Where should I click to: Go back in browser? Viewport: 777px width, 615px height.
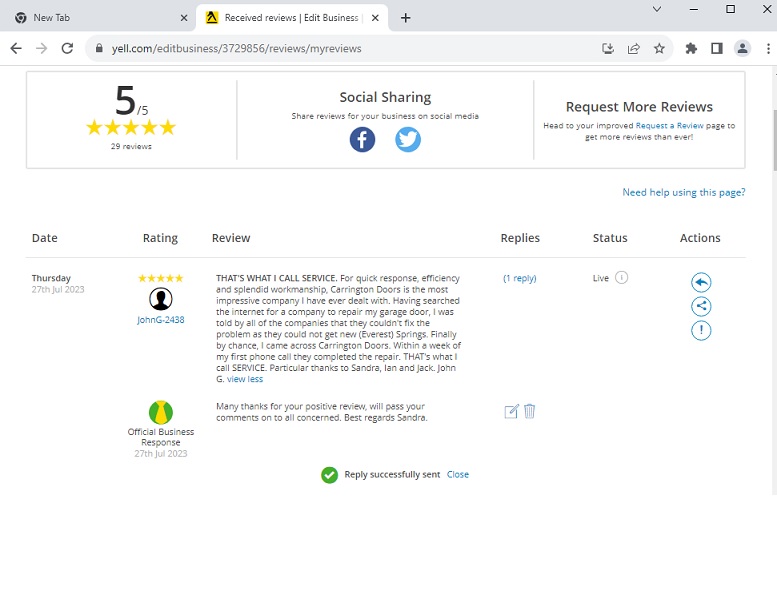click(16, 48)
